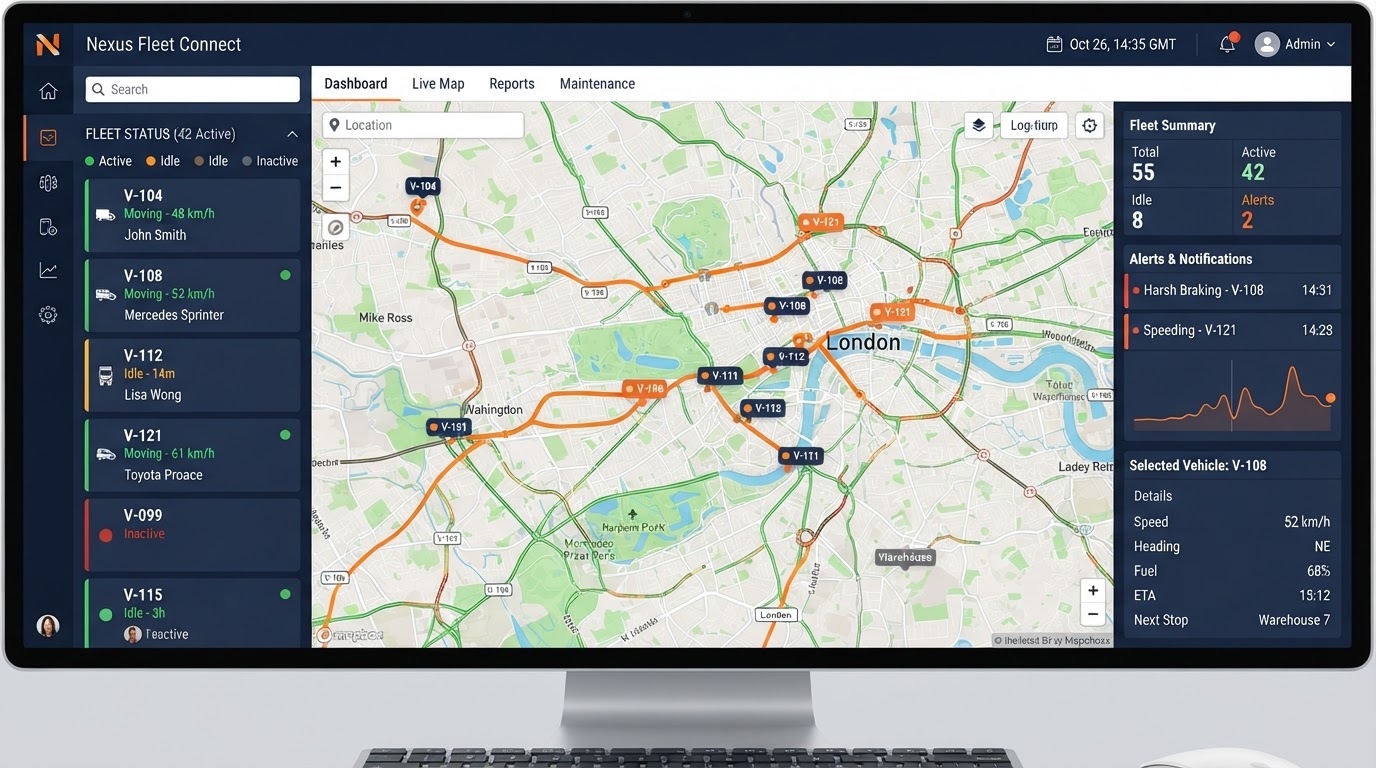Click the Oct 26, 14:35 GMT date text
The height and width of the screenshot is (768, 1376).
(1122, 44)
